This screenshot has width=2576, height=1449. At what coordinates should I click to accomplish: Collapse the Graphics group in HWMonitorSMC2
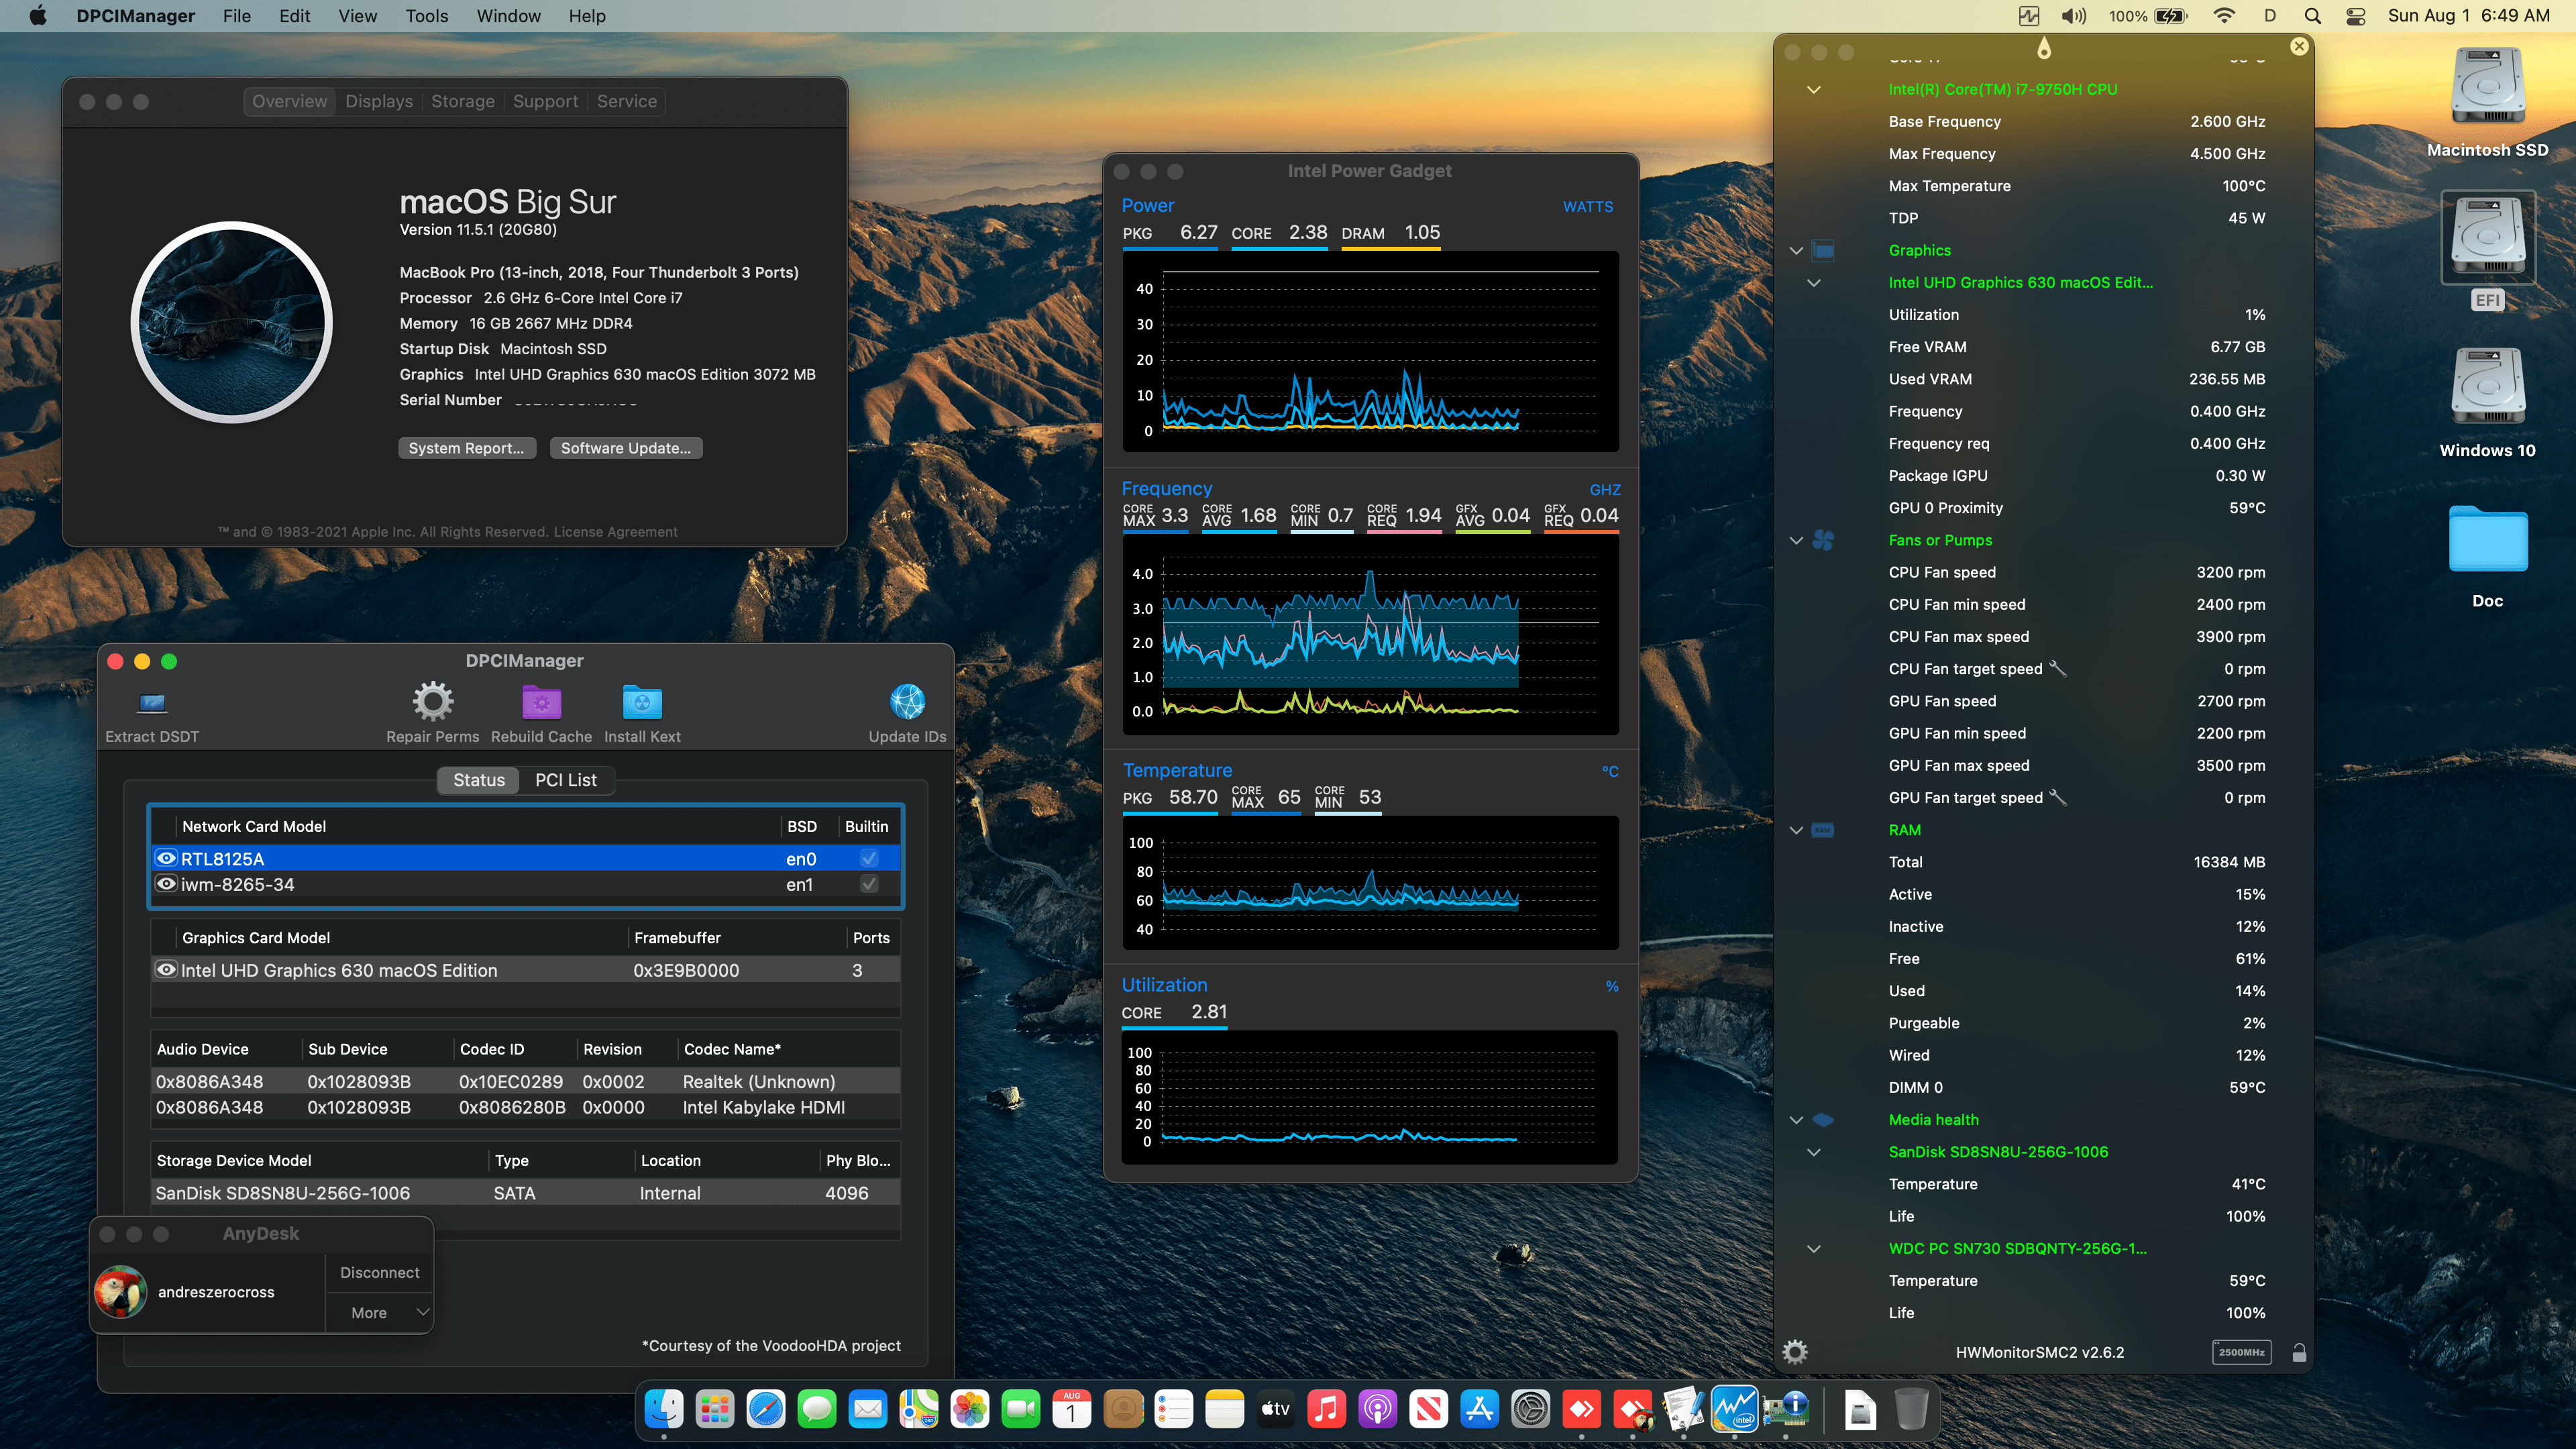pos(1796,250)
